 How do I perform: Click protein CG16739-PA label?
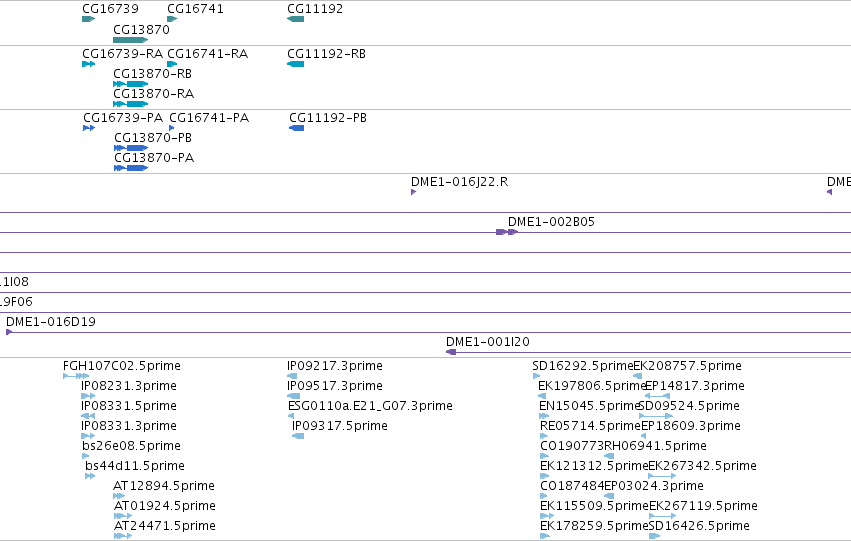[123, 118]
